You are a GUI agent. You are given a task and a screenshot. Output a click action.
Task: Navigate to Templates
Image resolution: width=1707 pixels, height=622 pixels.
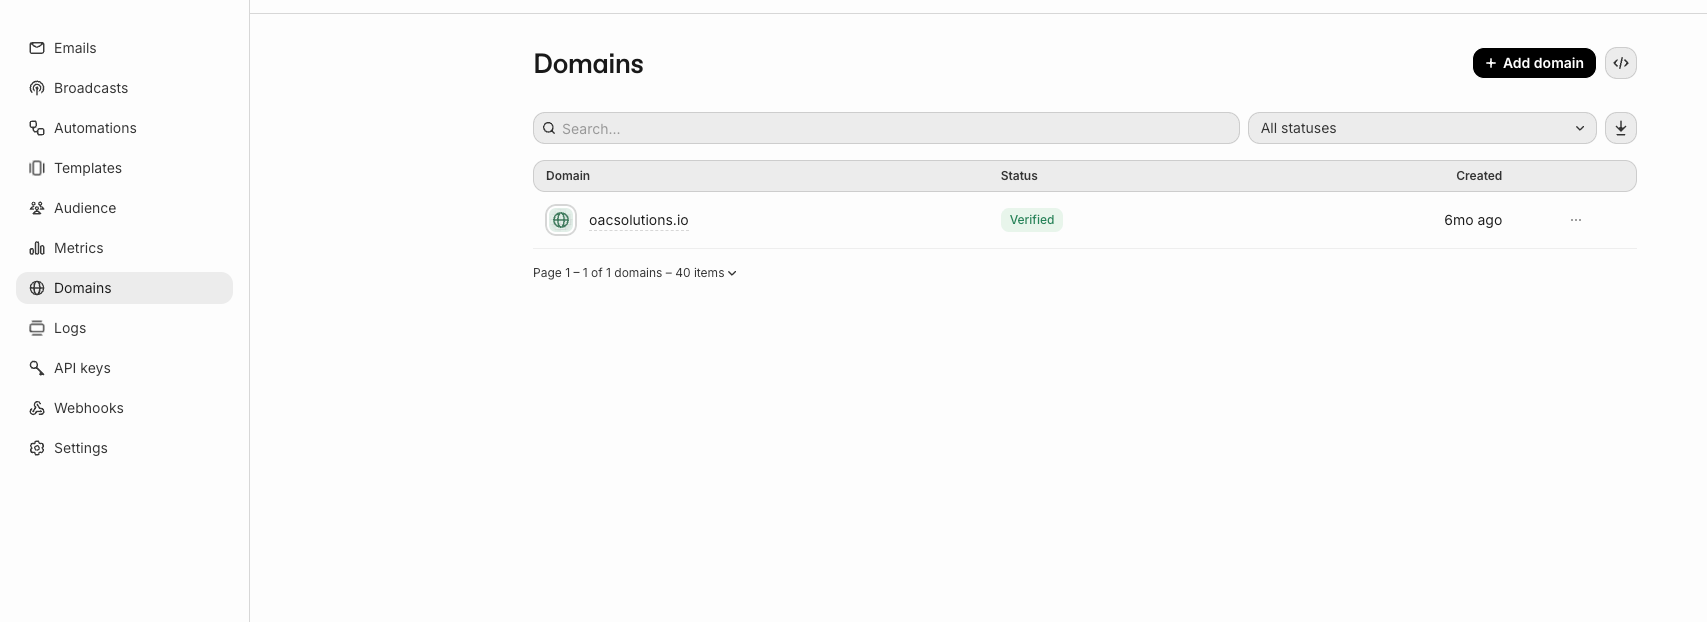pyautogui.click(x=124, y=168)
